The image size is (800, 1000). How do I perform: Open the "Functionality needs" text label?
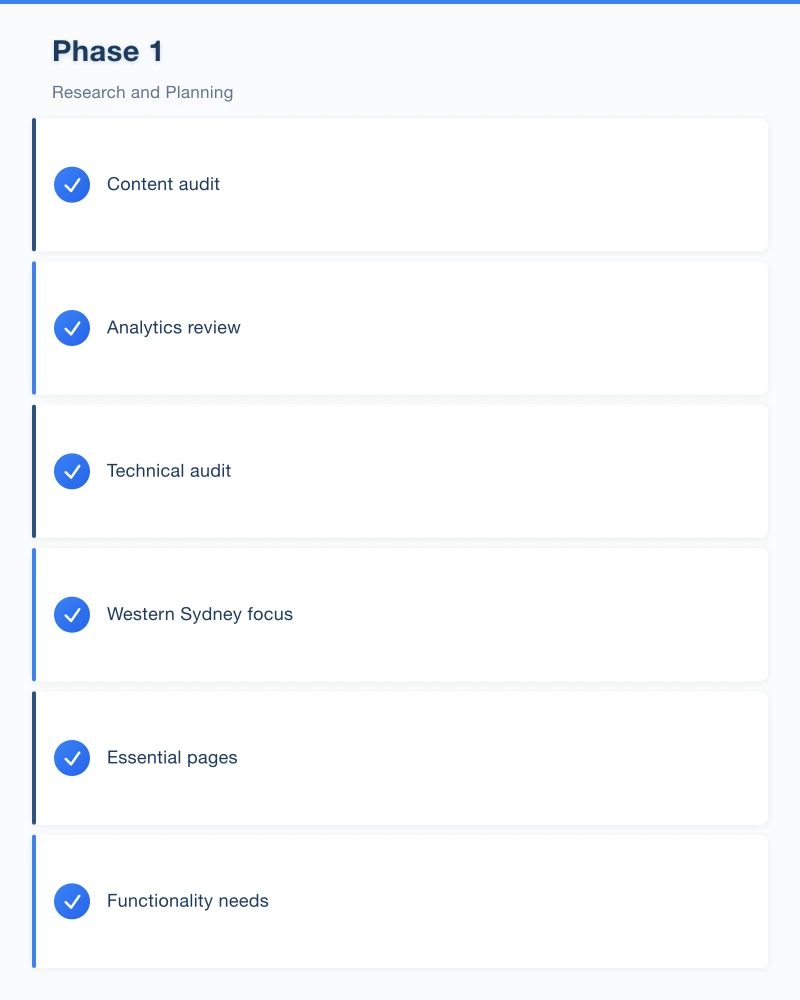tap(188, 901)
